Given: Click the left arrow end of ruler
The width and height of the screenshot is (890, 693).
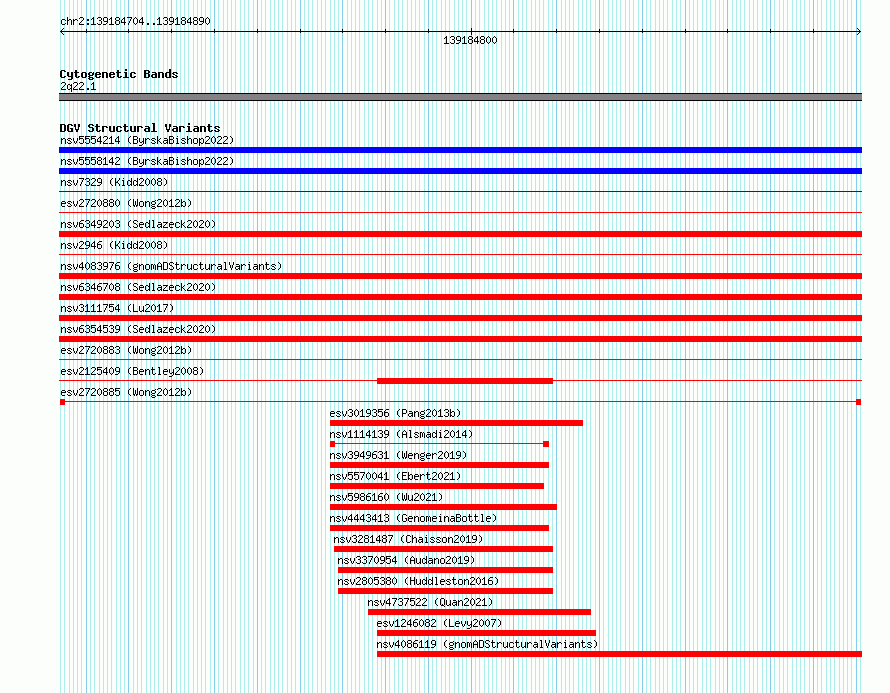Looking at the screenshot, I should 62,32.
